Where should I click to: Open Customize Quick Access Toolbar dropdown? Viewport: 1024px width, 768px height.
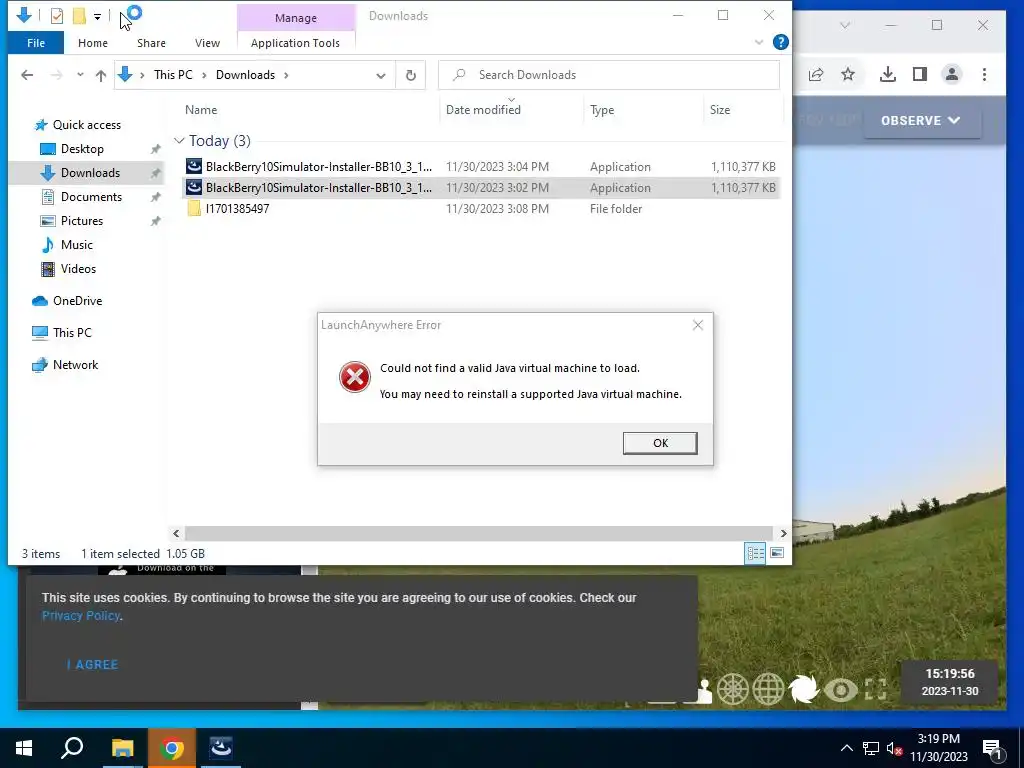tap(97, 16)
